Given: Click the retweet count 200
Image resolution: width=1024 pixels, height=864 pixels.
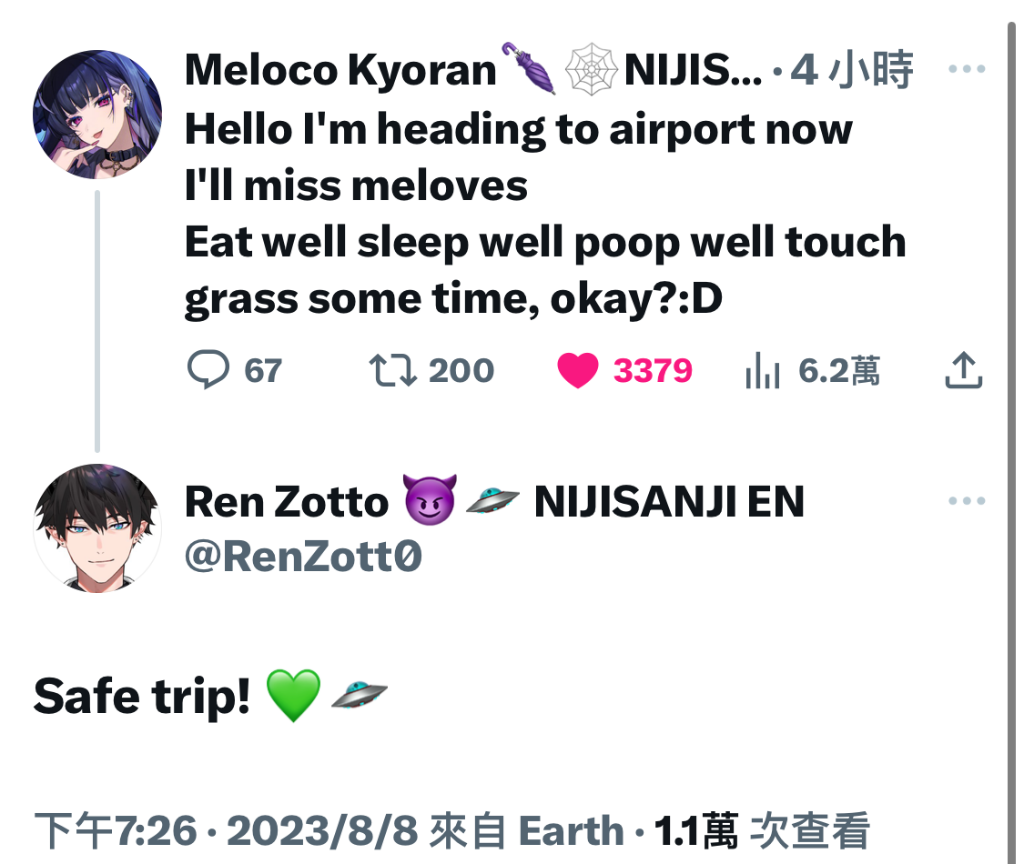Looking at the screenshot, I should click(x=461, y=371).
